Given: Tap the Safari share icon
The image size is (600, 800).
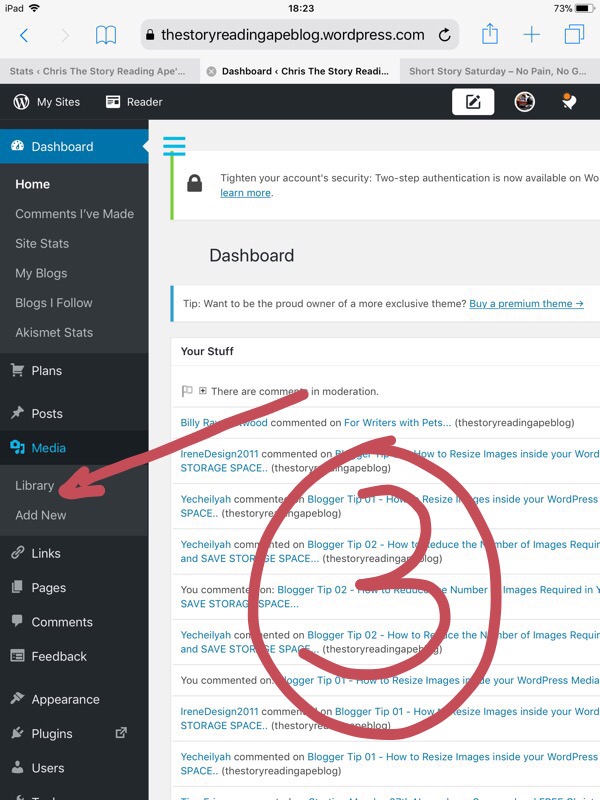Looking at the screenshot, I should coord(490,35).
